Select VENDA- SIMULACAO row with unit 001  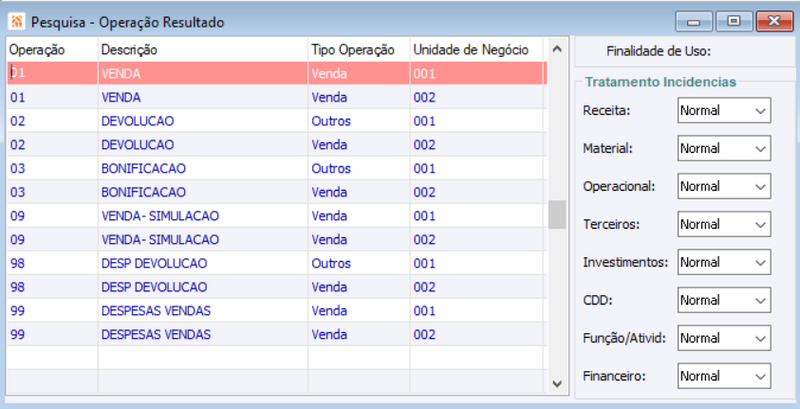pos(277,216)
